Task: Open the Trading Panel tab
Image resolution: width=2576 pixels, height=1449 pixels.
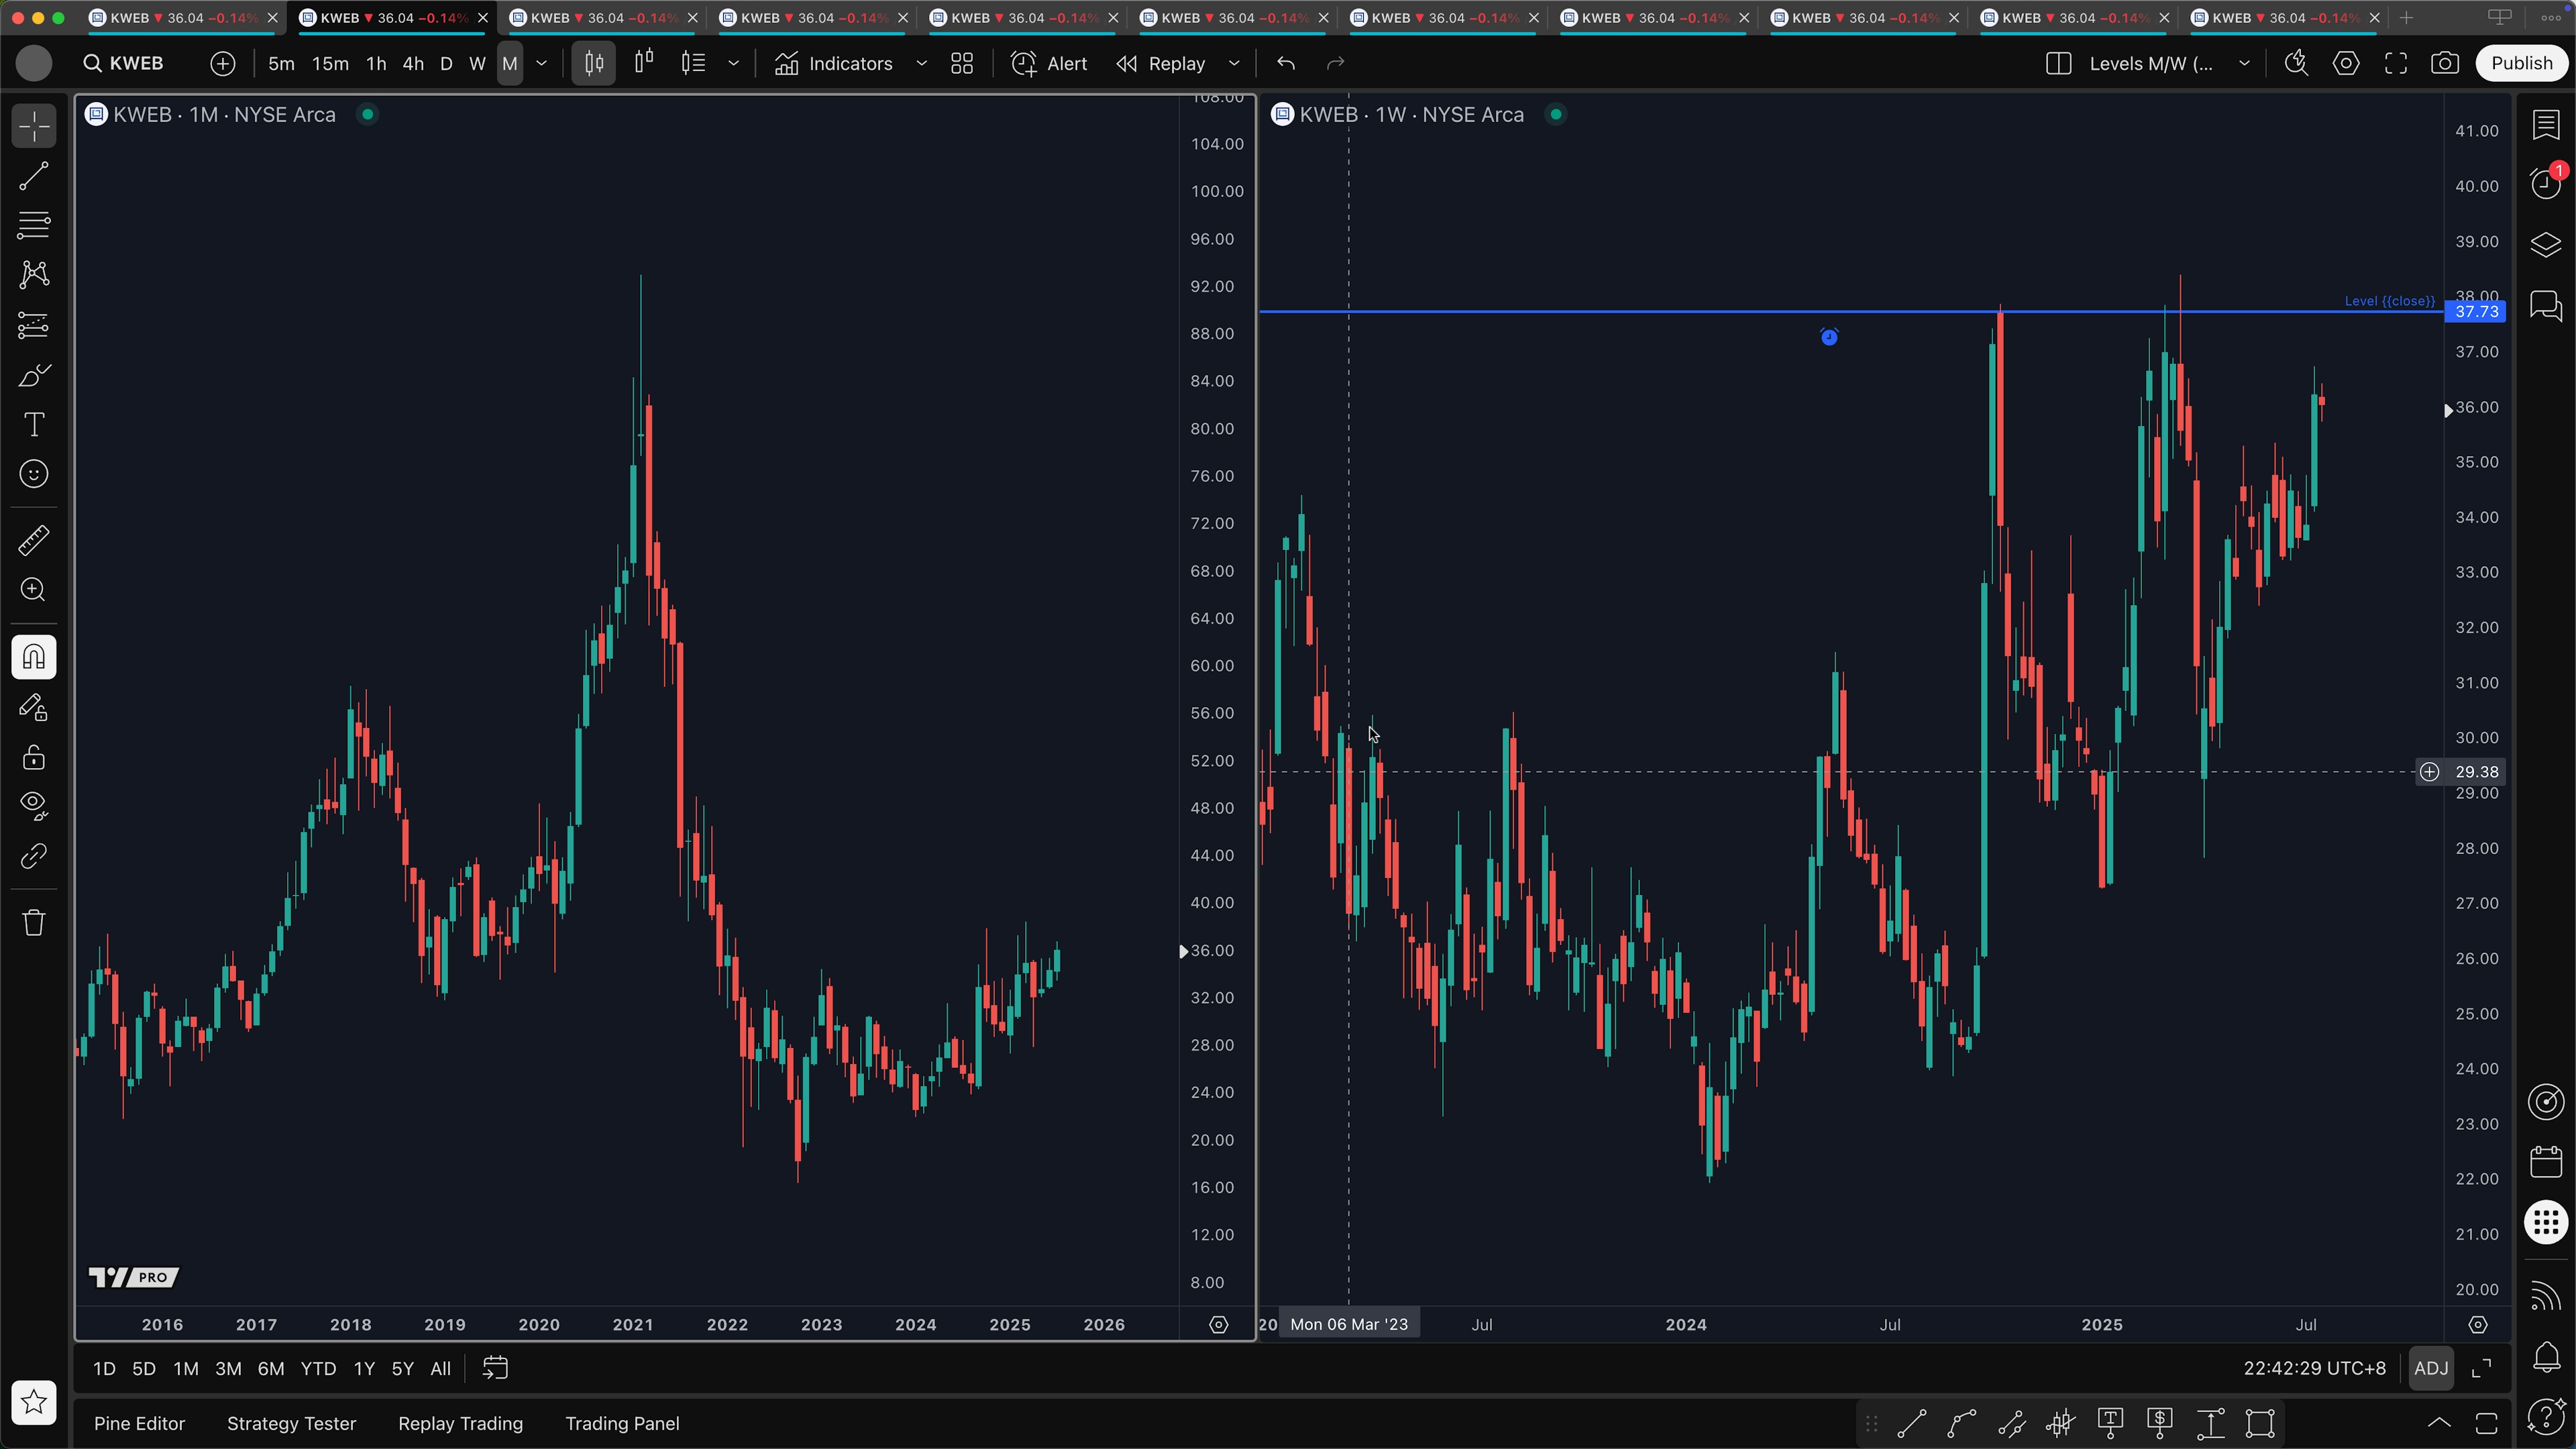Action: [x=622, y=1424]
